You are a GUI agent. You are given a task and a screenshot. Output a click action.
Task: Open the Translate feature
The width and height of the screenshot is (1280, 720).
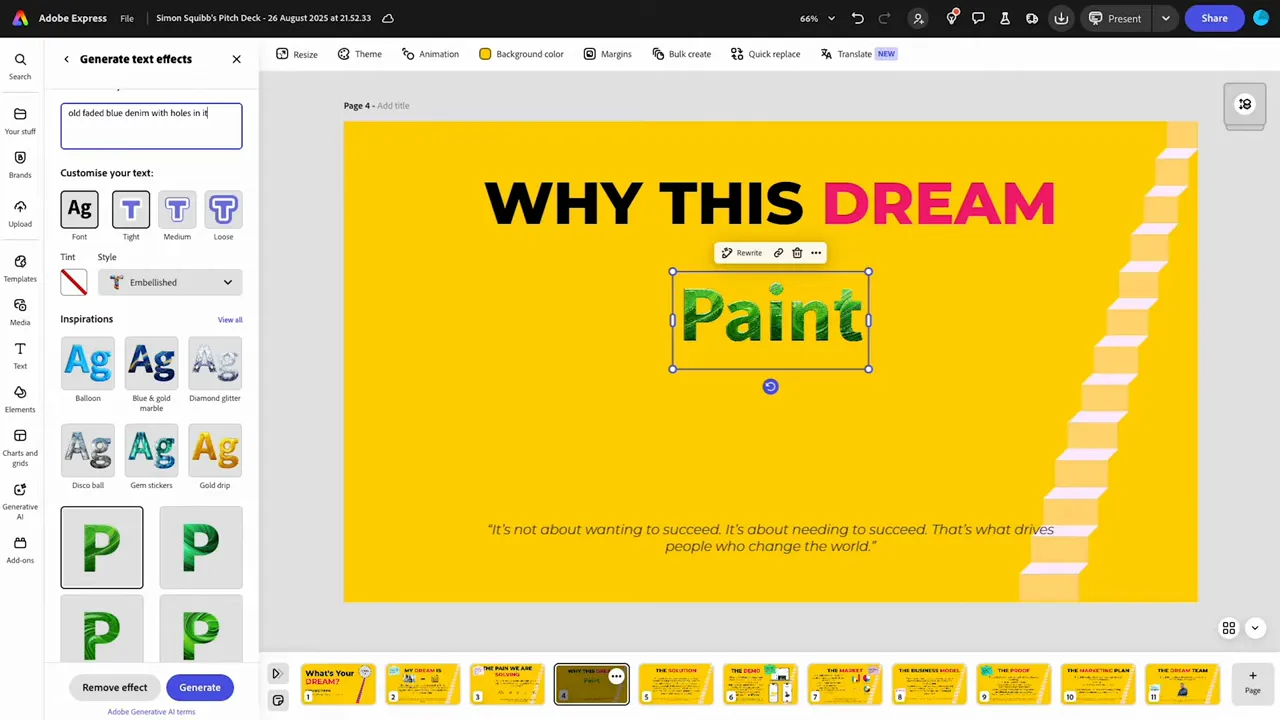click(x=858, y=54)
